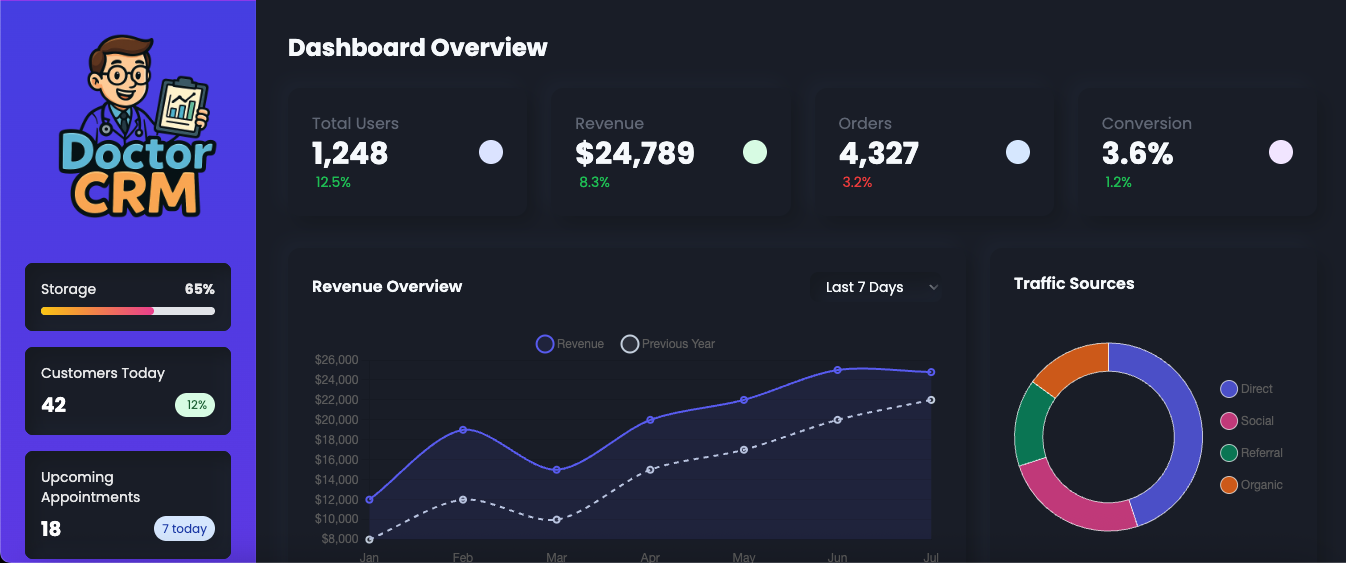
Task: Click the Orders card blue icon
Action: pyautogui.click(x=1018, y=152)
